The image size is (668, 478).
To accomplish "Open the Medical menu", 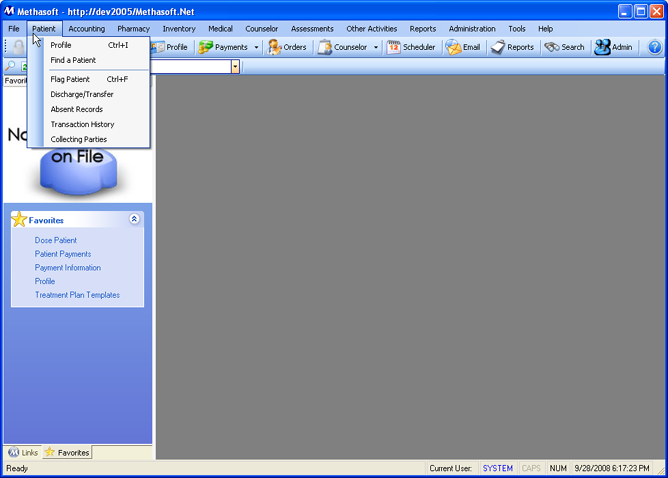I will (220, 29).
